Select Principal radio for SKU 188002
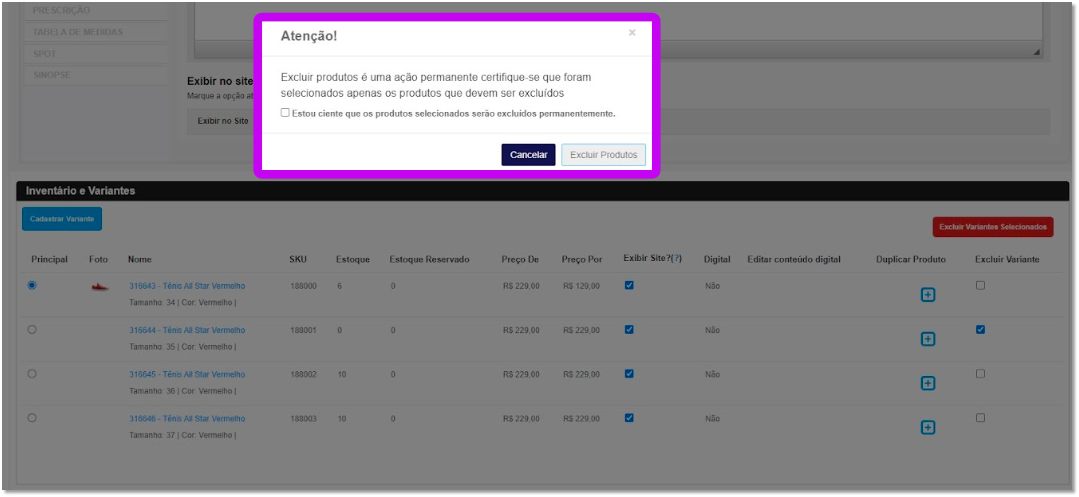The height and width of the screenshot is (497, 1079). 32,374
